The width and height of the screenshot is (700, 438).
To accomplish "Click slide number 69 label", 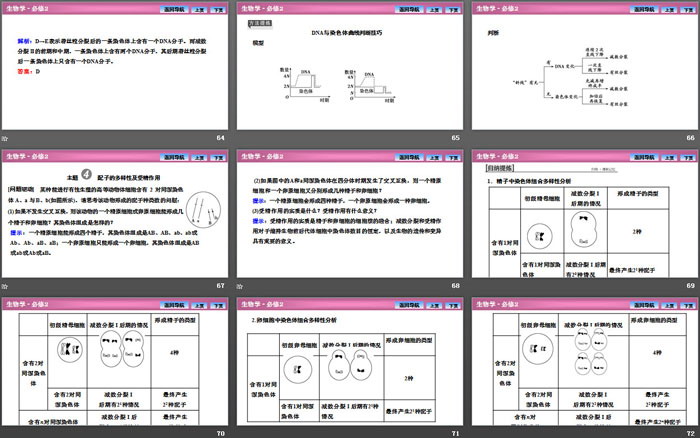I will (691, 285).
